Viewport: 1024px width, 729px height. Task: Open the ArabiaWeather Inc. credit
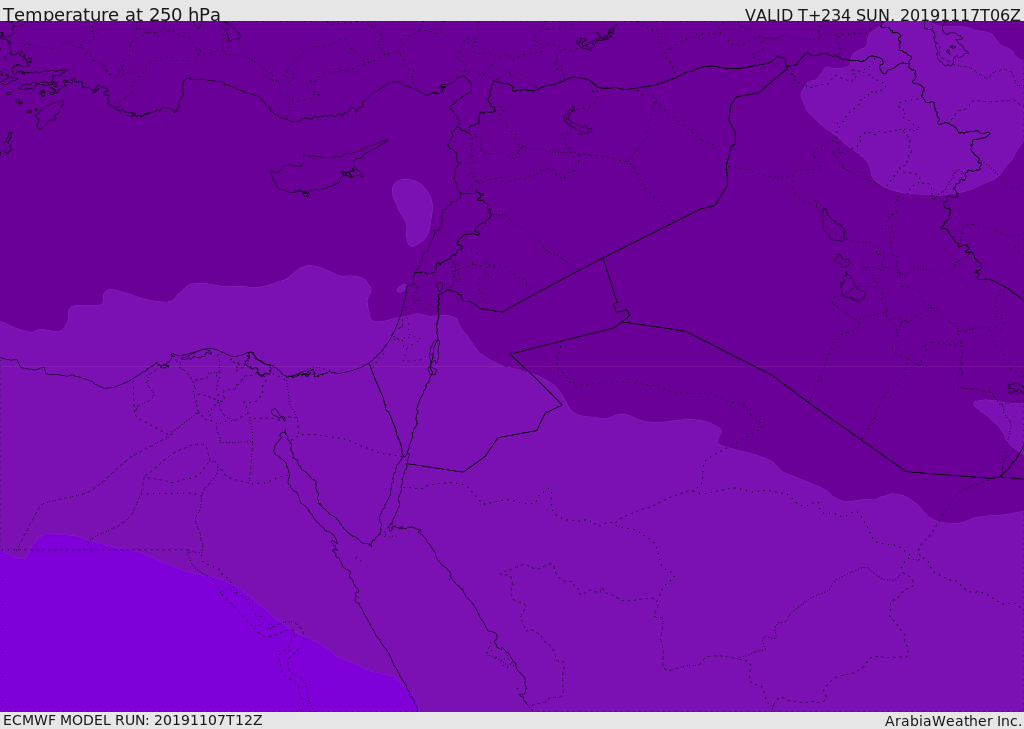click(x=953, y=721)
